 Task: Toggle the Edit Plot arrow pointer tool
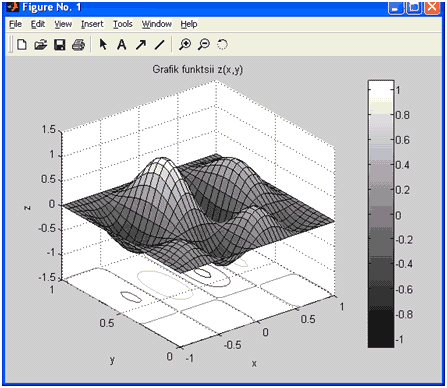(x=103, y=44)
